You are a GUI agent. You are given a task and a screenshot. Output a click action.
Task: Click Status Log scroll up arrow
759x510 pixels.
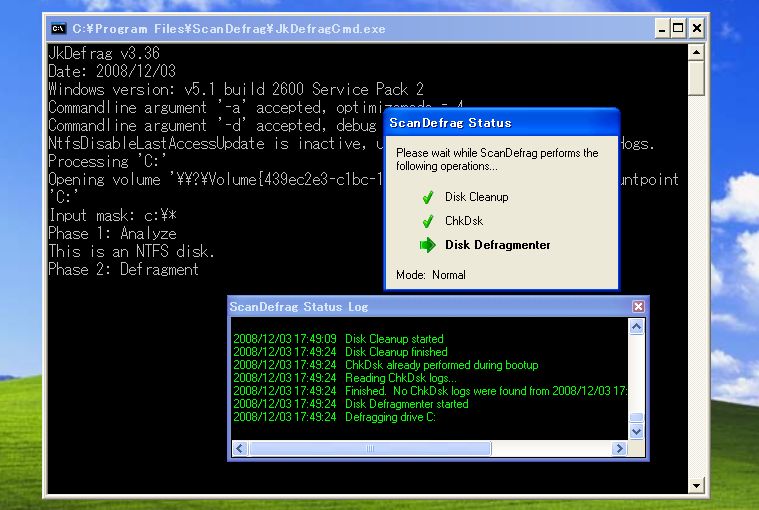636,327
